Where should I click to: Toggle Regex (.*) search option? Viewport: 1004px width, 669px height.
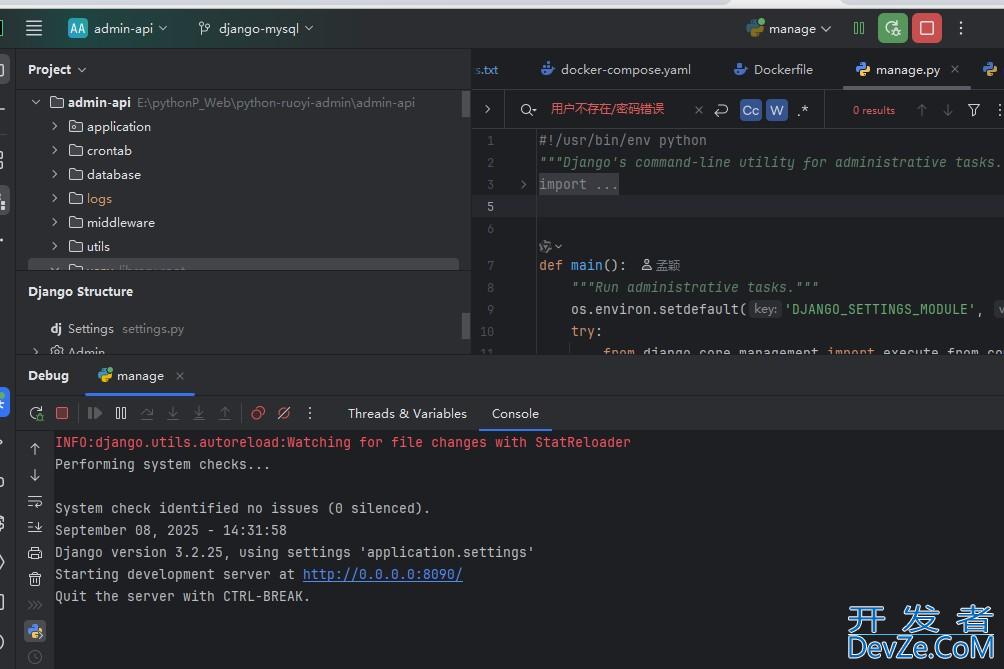803,110
